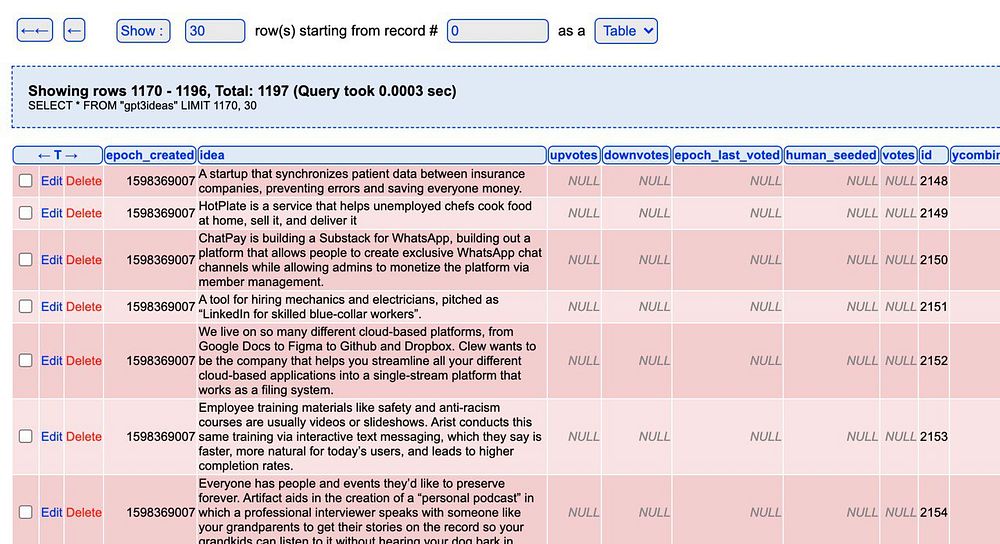Open the Table display mode dropdown
Image resolution: width=1000 pixels, height=544 pixels.
[x=626, y=31]
